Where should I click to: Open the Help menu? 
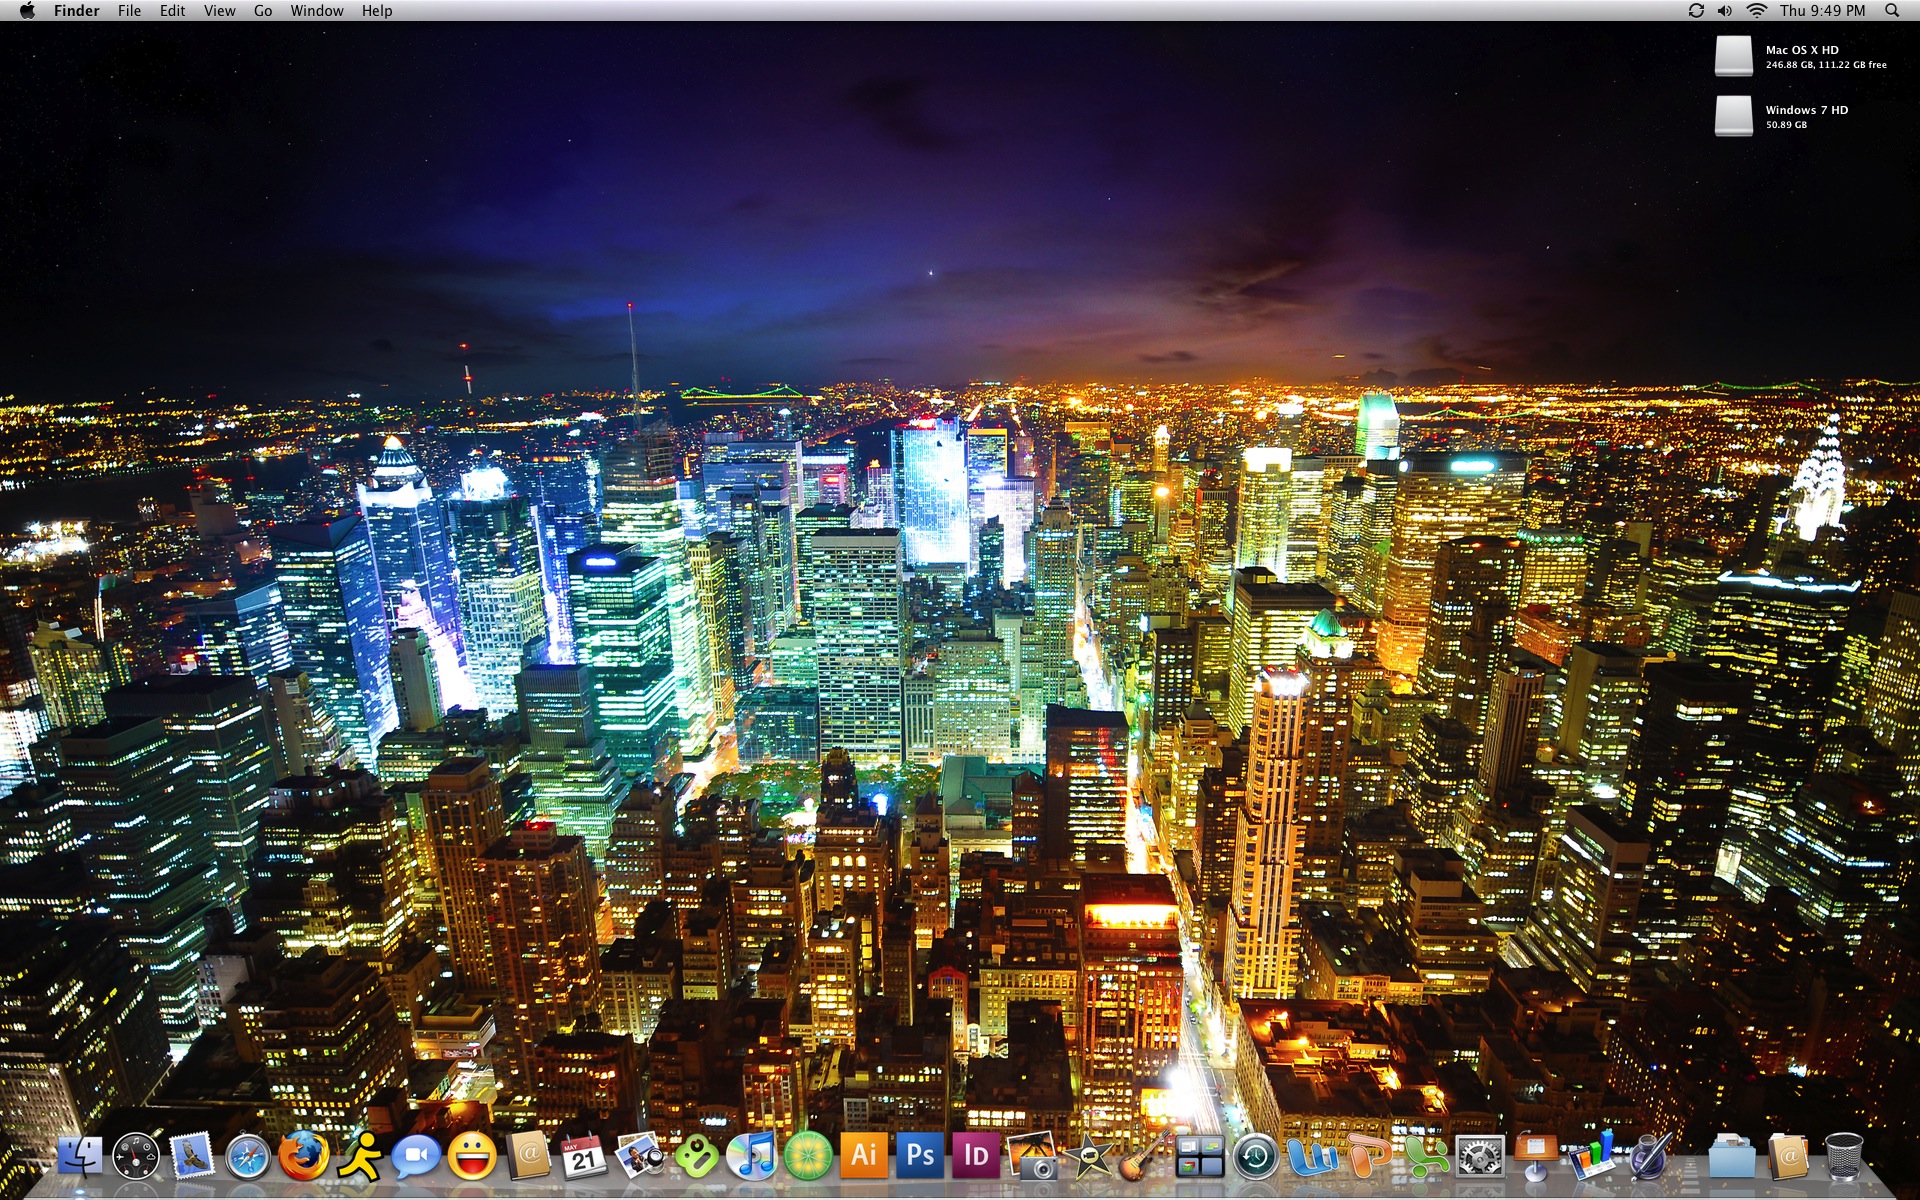tap(377, 10)
